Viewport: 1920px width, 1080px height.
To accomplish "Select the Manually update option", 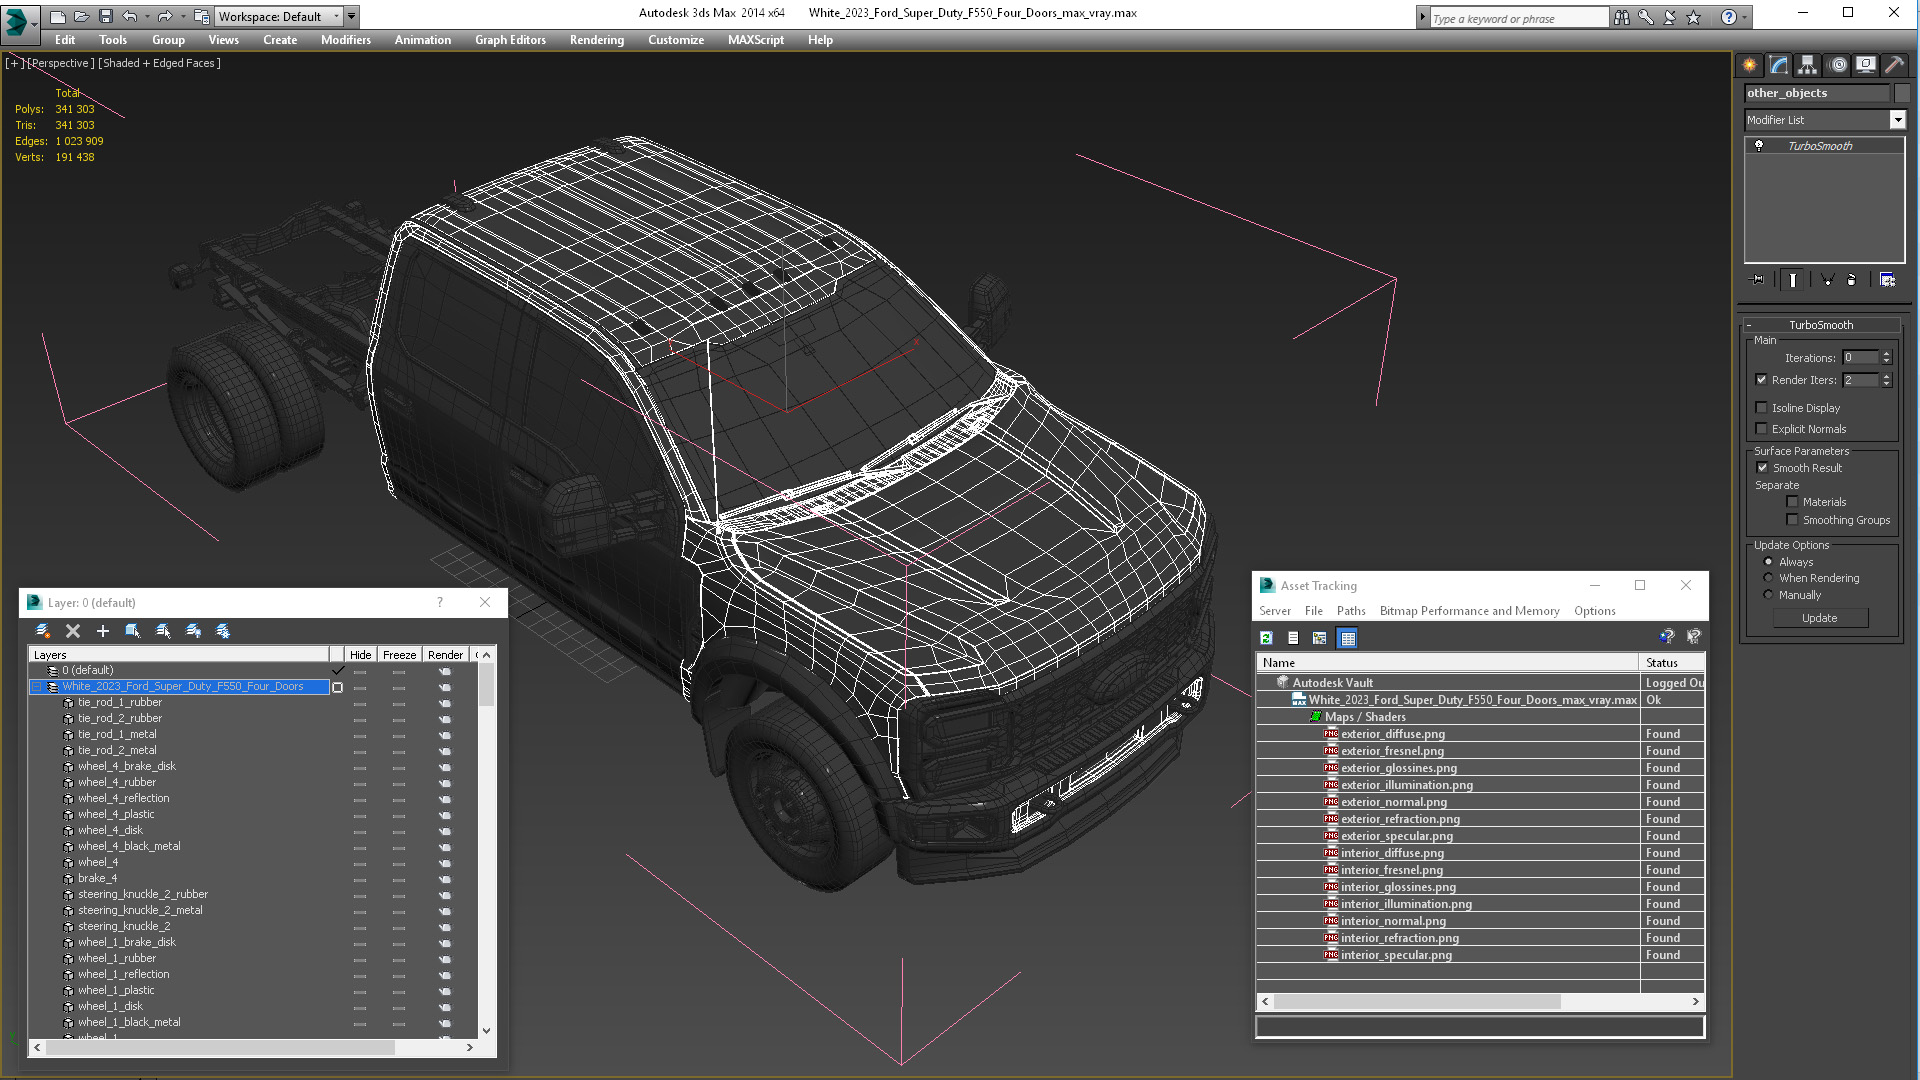I will point(1768,595).
